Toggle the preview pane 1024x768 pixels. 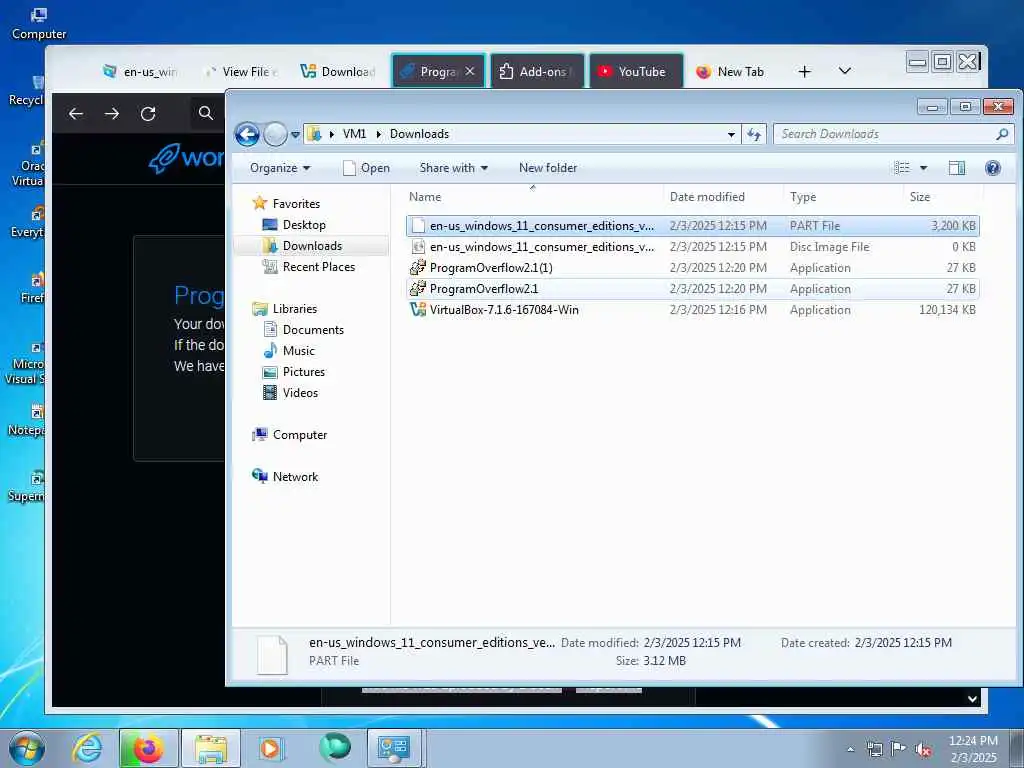click(x=957, y=168)
